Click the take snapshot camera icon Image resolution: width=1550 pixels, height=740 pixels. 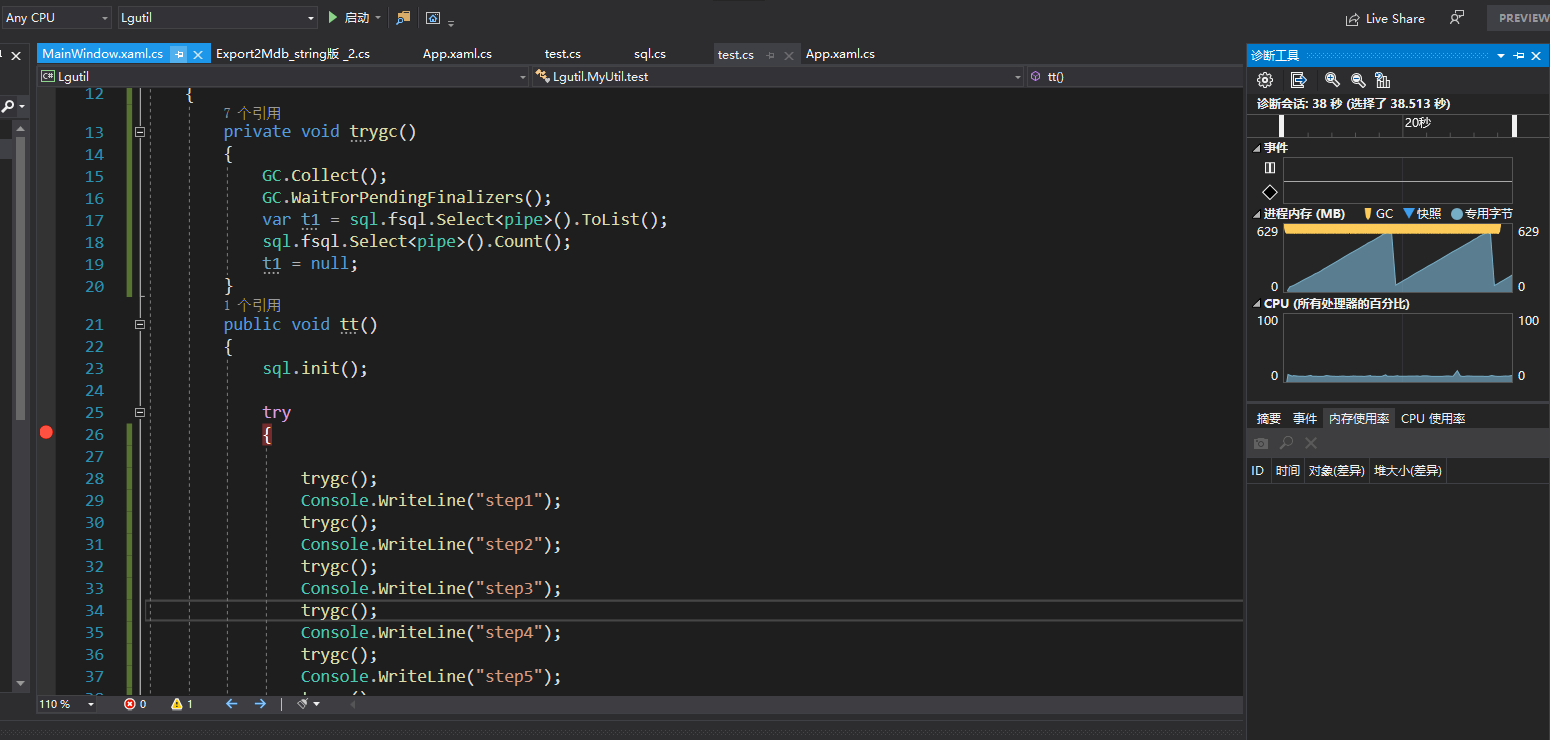click(1261, 443)
